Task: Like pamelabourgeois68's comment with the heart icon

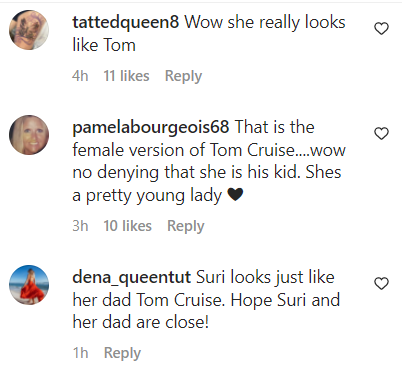Action: (381, 134)
